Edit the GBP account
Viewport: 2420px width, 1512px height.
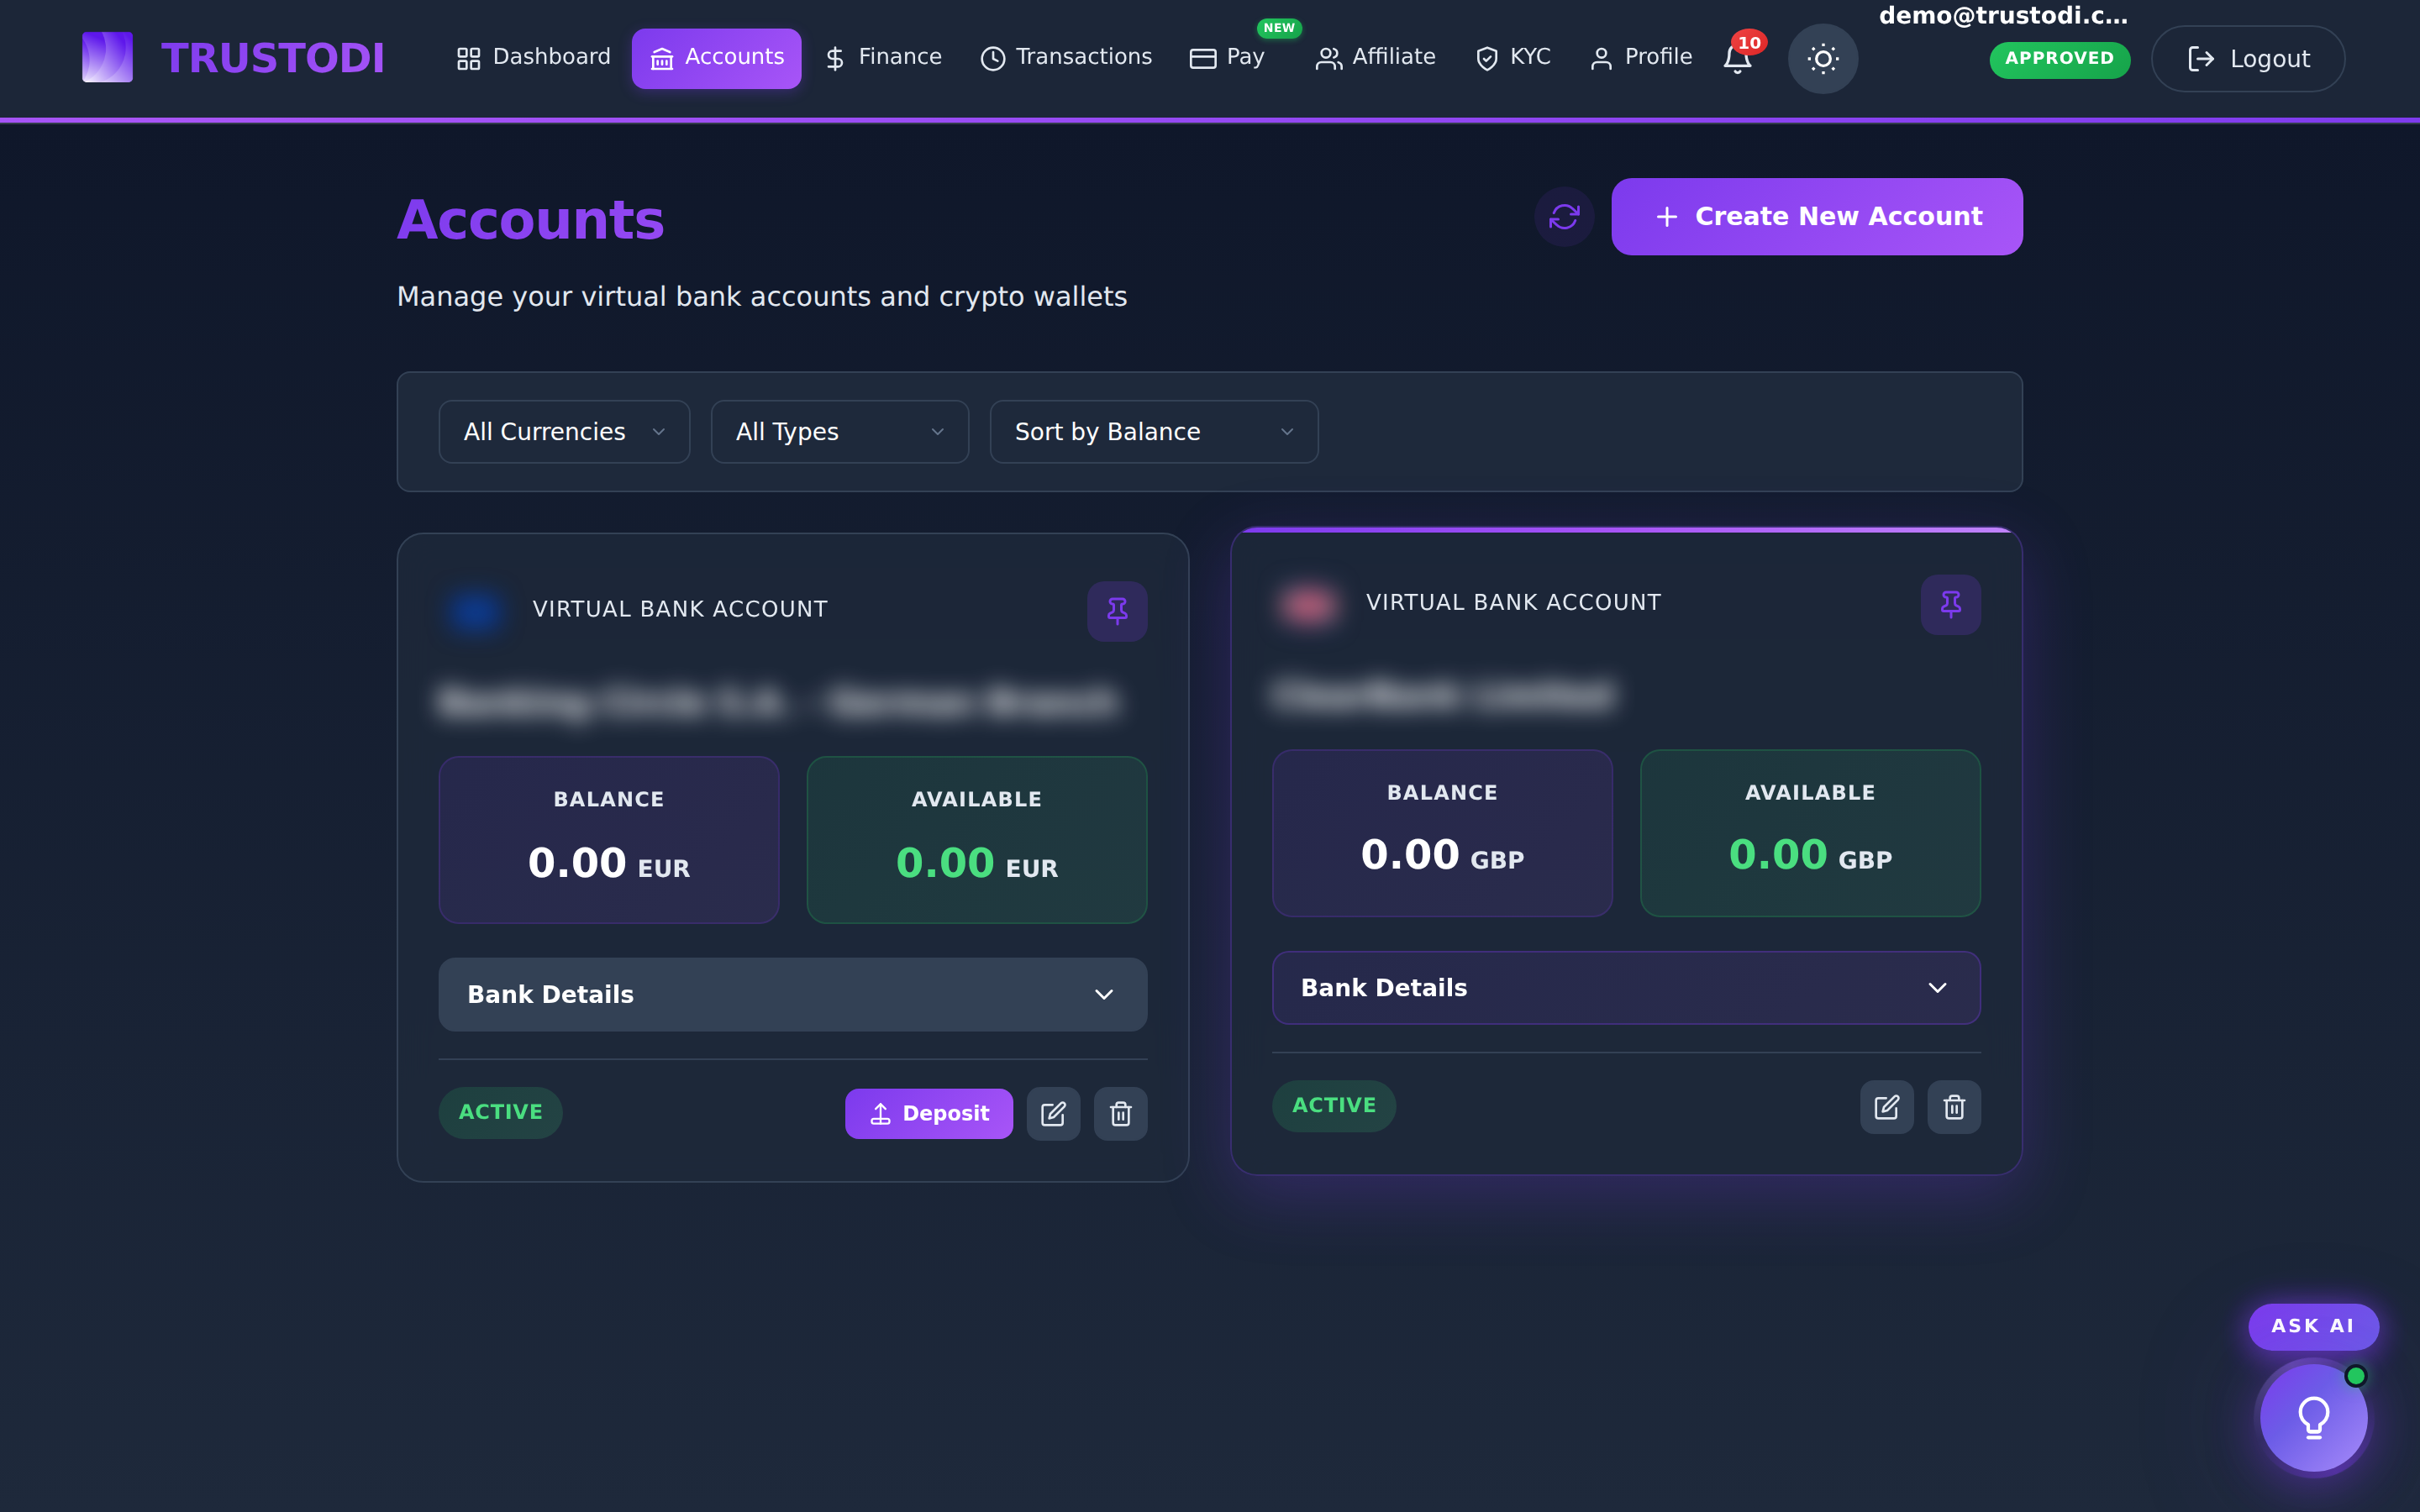(x=1886, y=1107)
